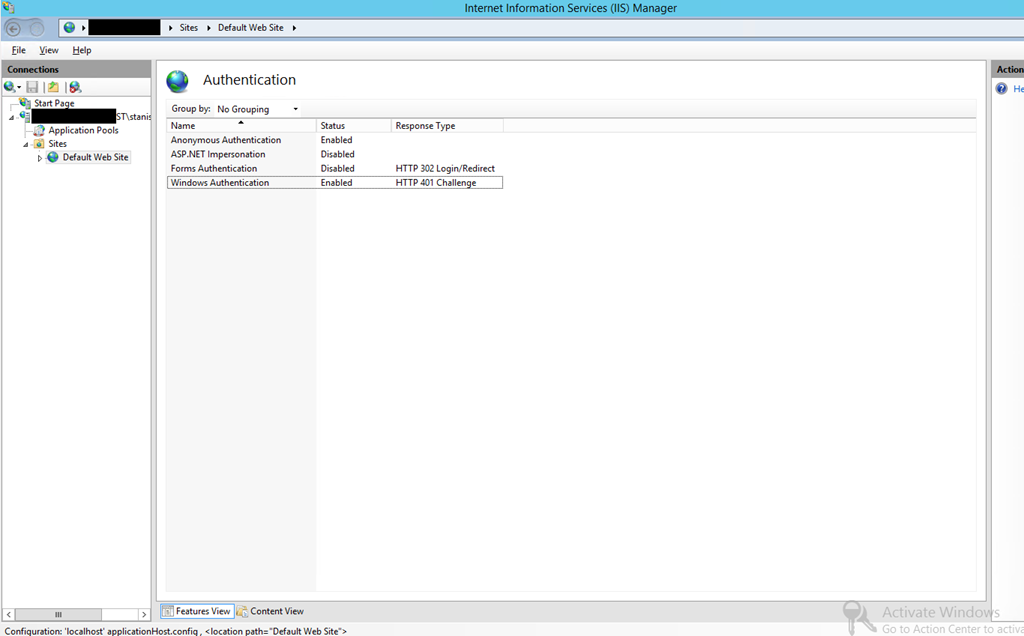Click the Up folder icon in Connections toolbar
Image resolution: width=1024 pixels, height=636 pixels.
click(x=53, y=87)
